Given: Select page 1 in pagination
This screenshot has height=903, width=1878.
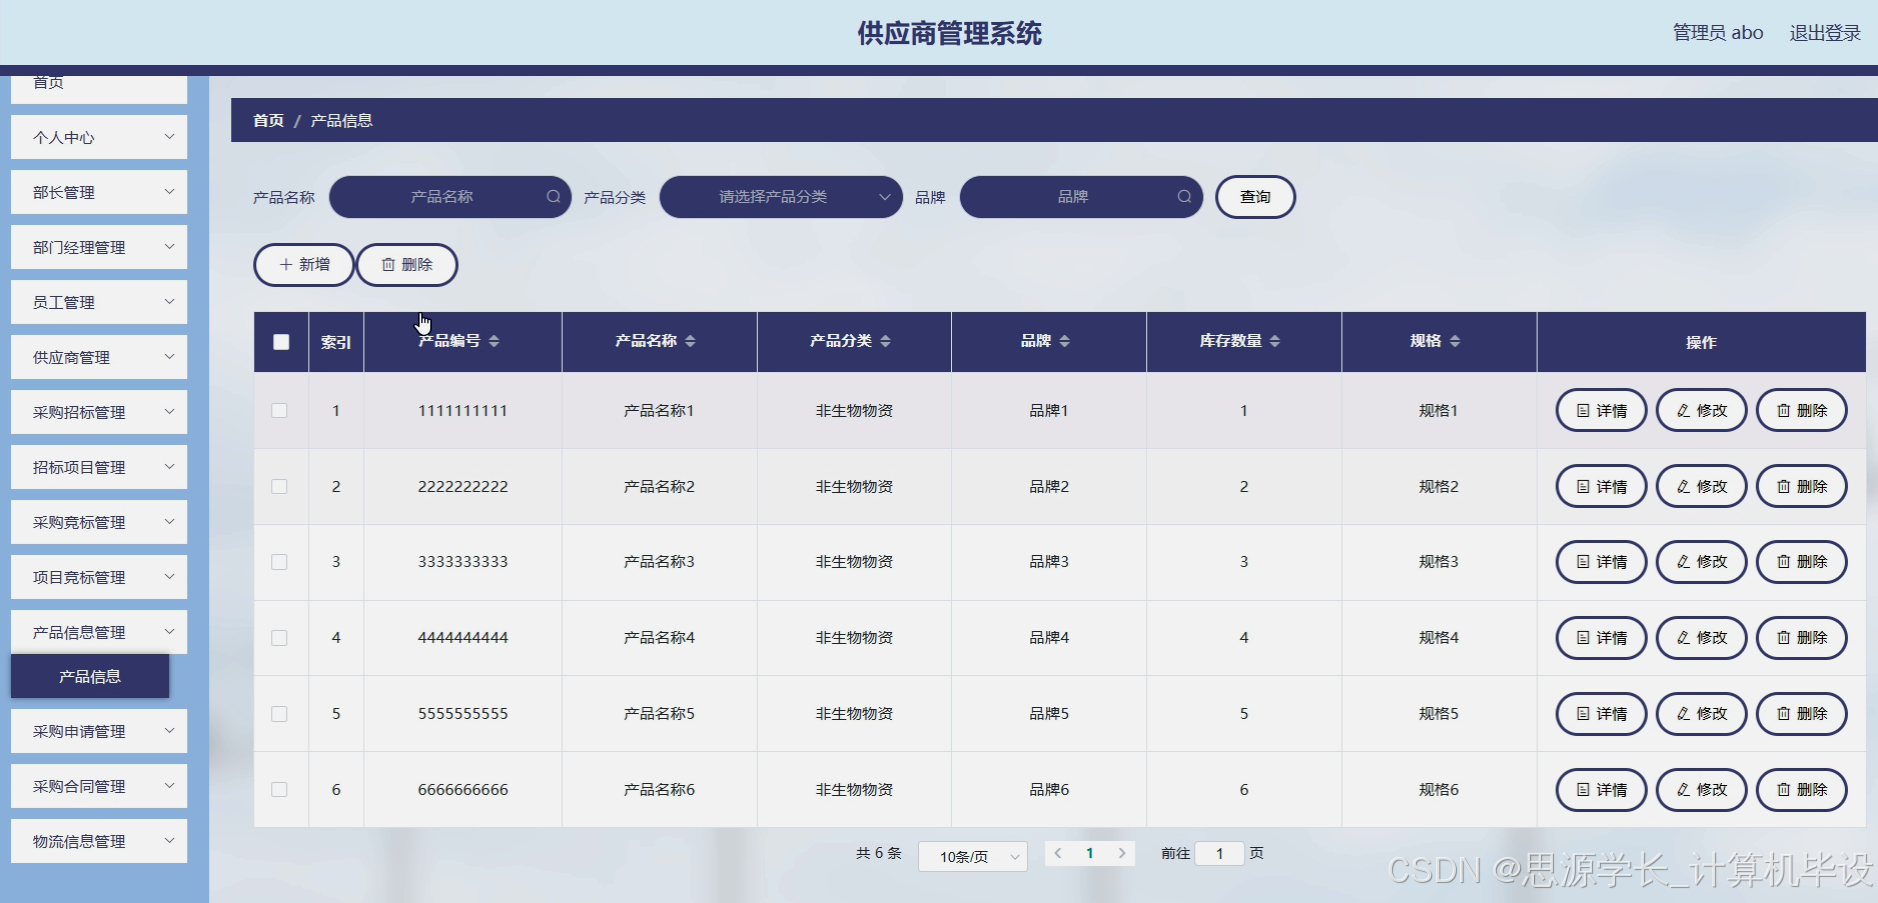Looking at the screenshot, I should (1090, 853).
